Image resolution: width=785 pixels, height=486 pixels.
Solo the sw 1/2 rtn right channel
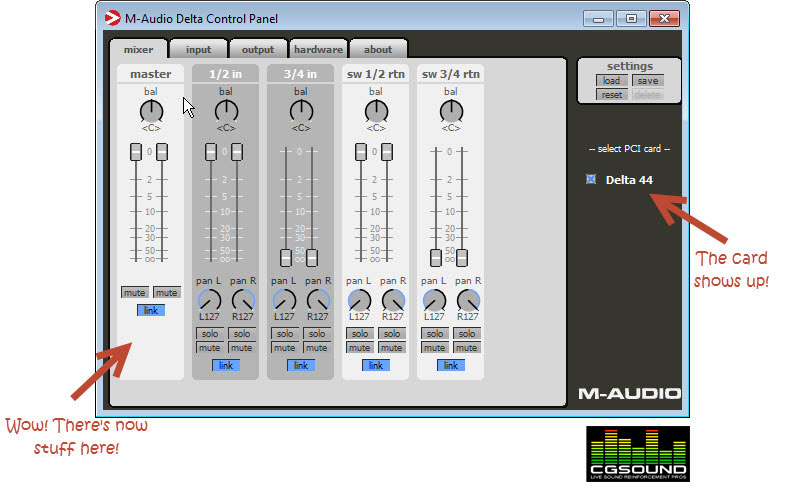(x=392, y=333)
